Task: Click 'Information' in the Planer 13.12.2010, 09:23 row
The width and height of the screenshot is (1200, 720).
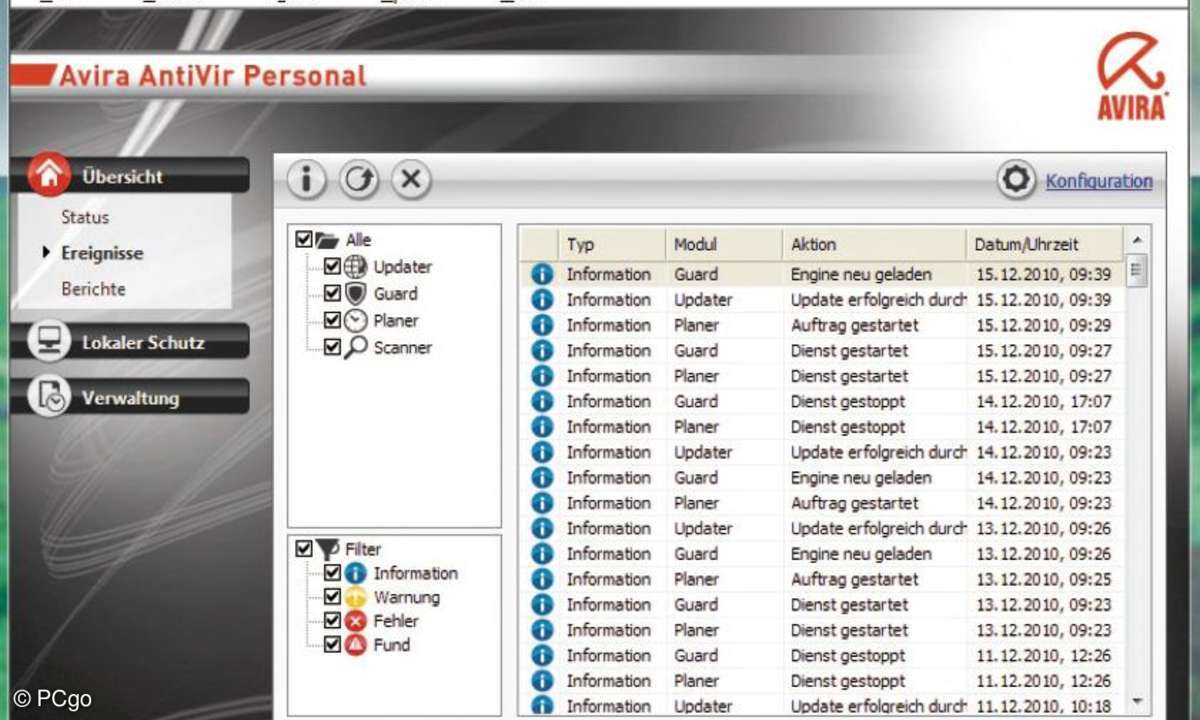Action: click(x=608, y=630)
